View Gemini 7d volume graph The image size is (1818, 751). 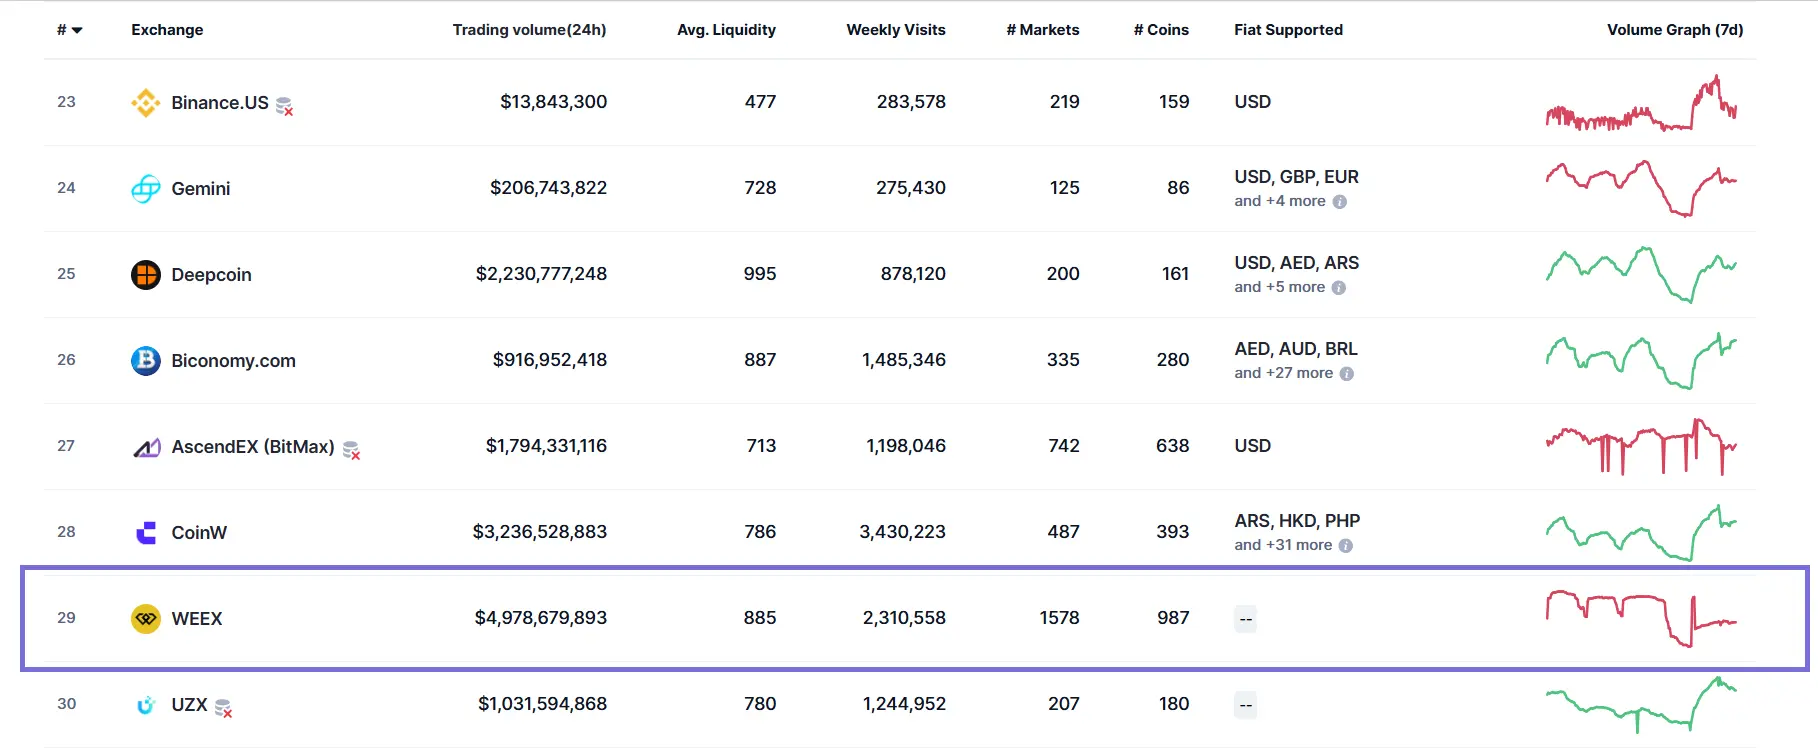[1641, 188]
